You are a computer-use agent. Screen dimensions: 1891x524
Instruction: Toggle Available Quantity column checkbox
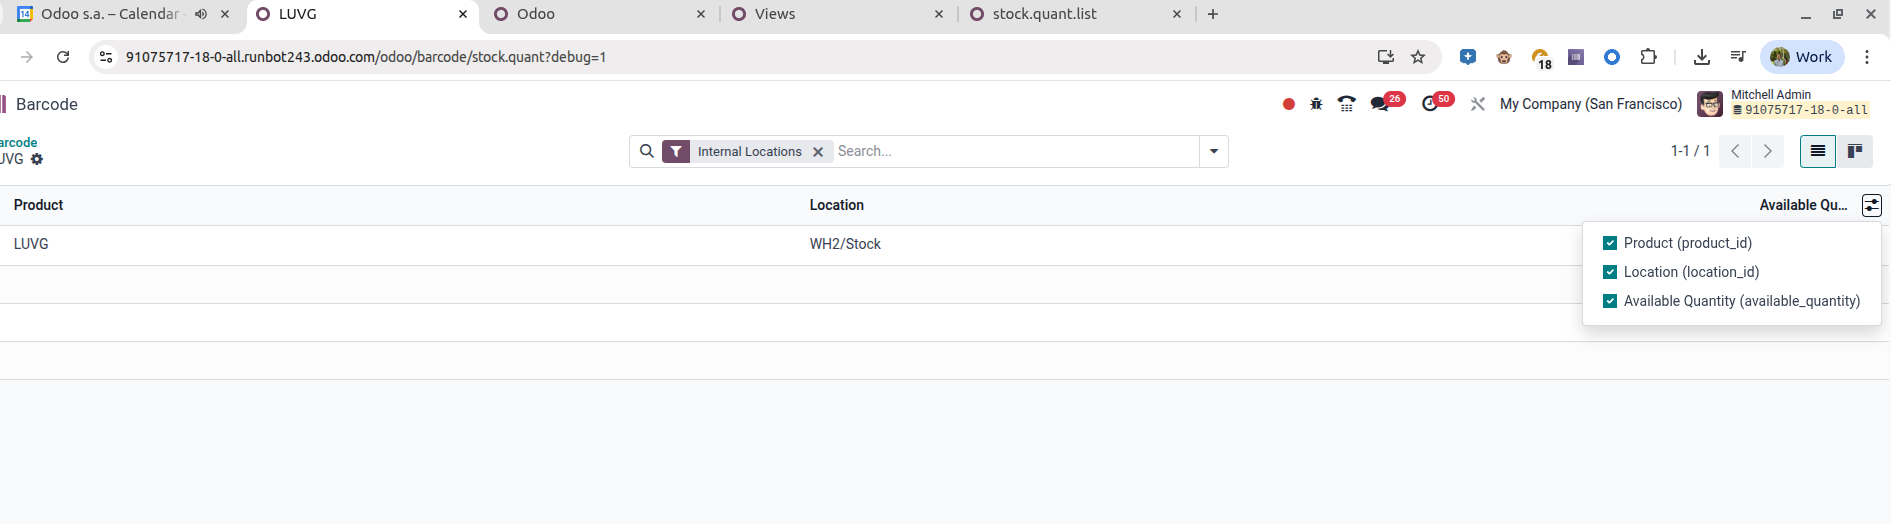(1610, 301)
